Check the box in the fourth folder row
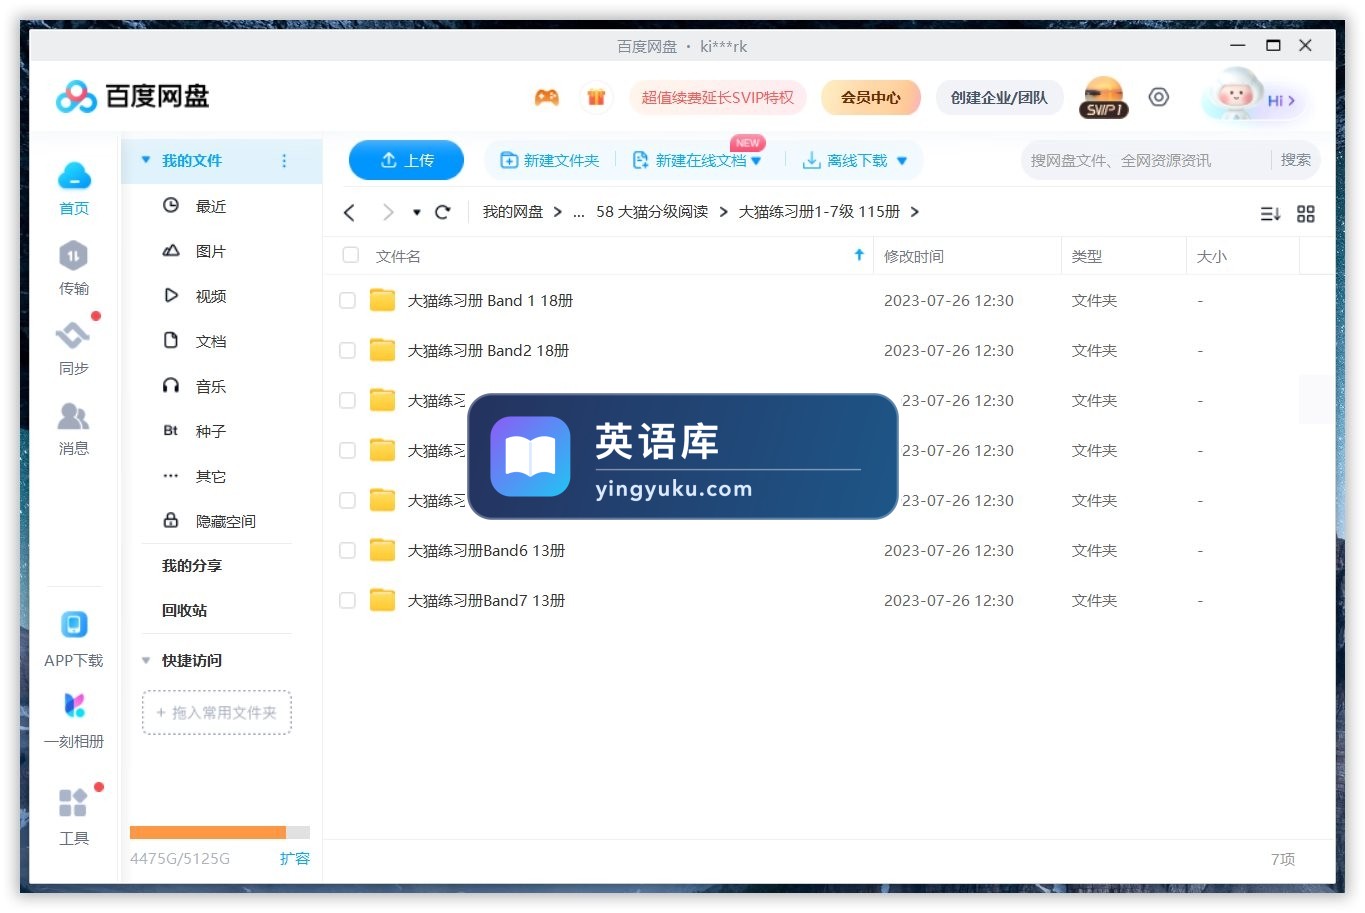This screenshot has width=1365, height=913. 347,450
